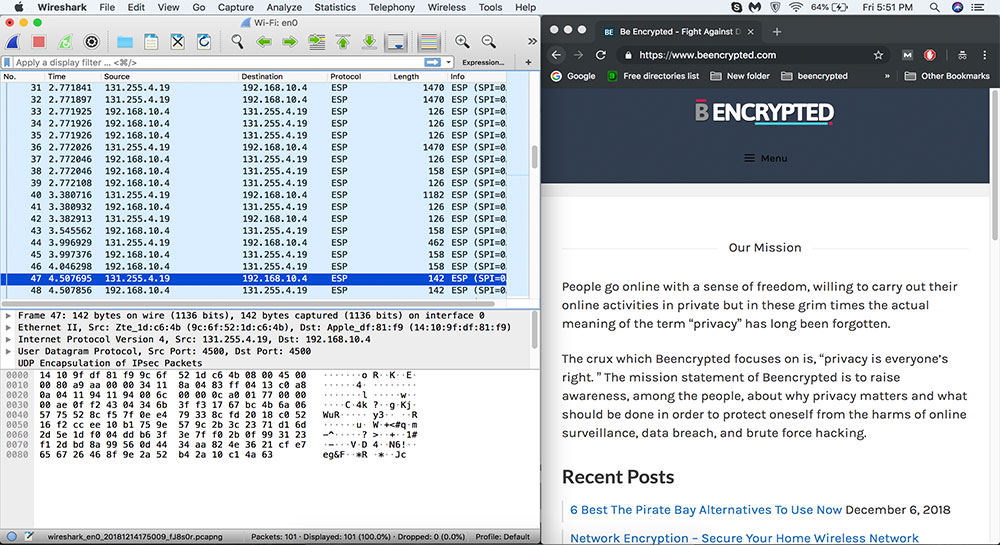Edit capture file properties pencil icon
Viewport: 1000px width, 545px height.
point(29,537)
